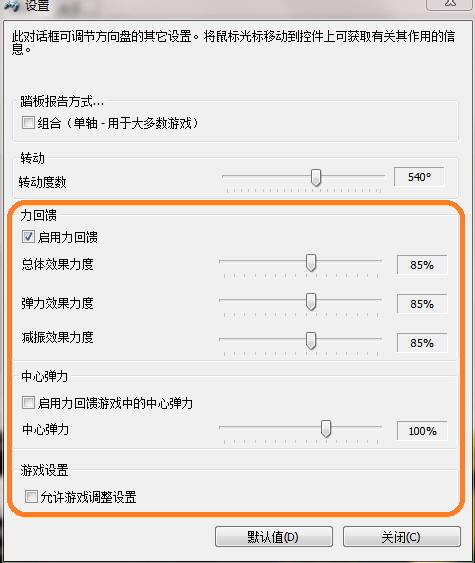The image size is (475, 563).
Task: Click the 540° rotation degrees field
Action: 419,177
